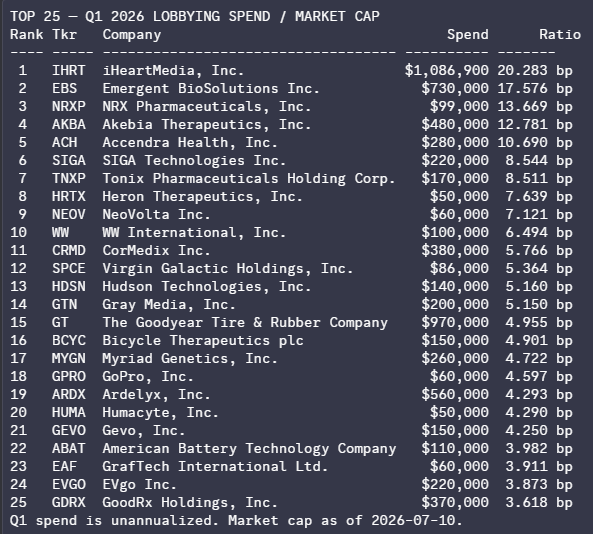Select ticker 'BCYC'
Screen dimensions: 593x534
click(68, 340)
